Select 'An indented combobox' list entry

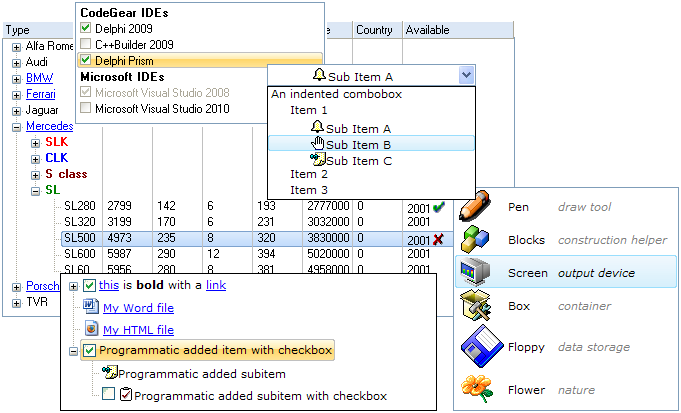[x=337, y=94]
